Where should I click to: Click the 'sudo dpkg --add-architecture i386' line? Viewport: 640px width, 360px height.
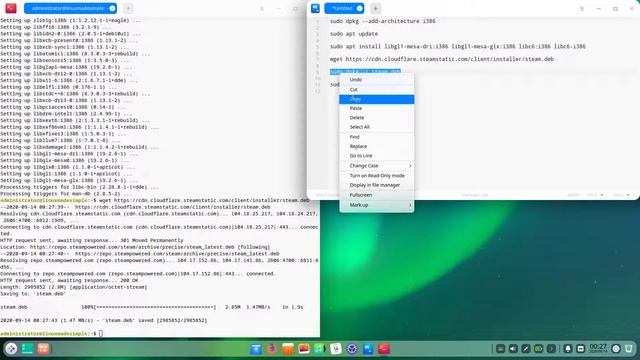click(382, 21)
